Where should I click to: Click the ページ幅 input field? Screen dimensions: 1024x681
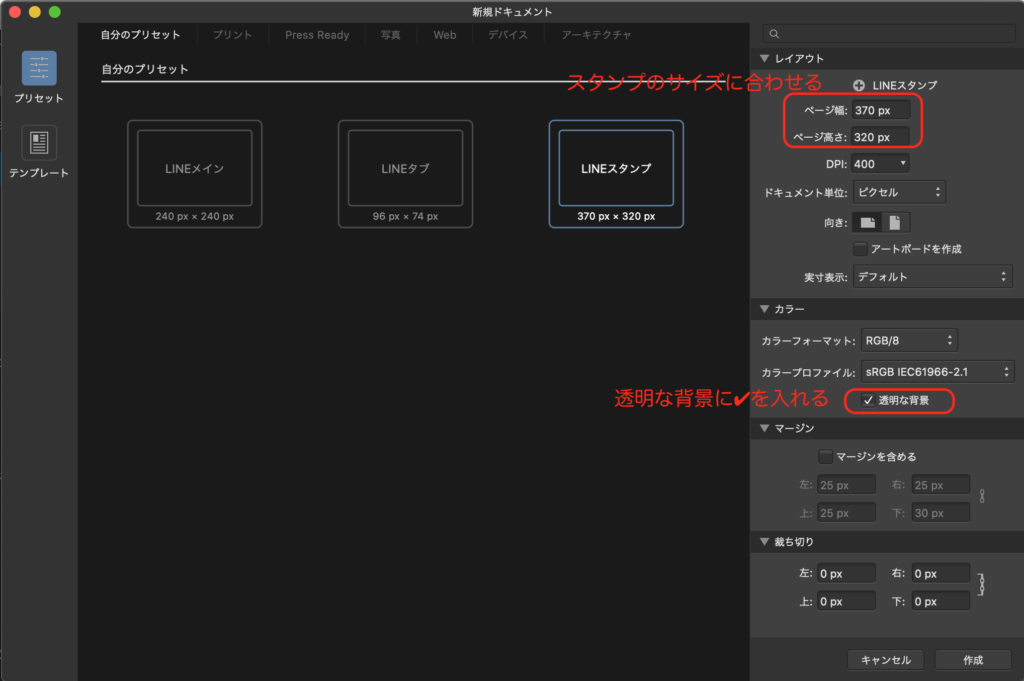point(880,110)
